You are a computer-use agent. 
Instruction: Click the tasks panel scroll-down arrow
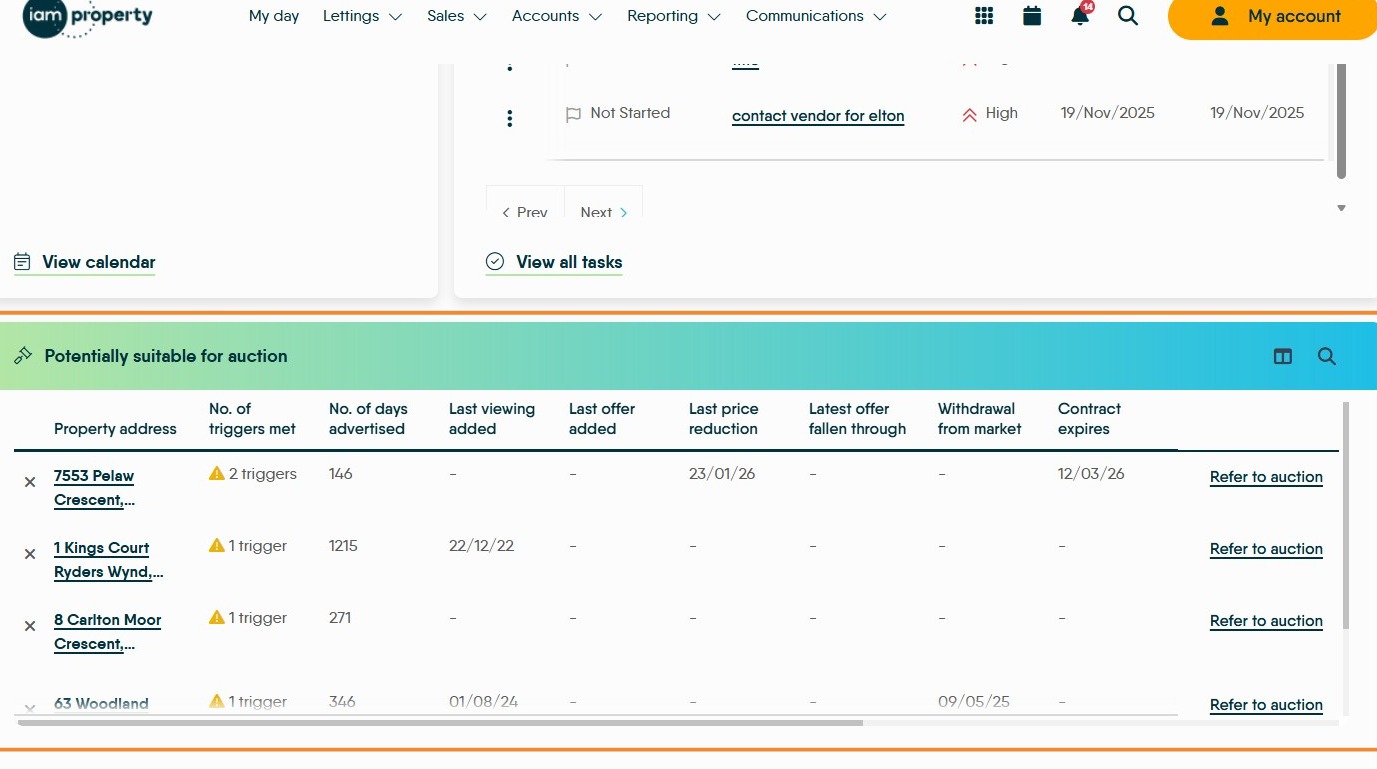coord(1341,208)
